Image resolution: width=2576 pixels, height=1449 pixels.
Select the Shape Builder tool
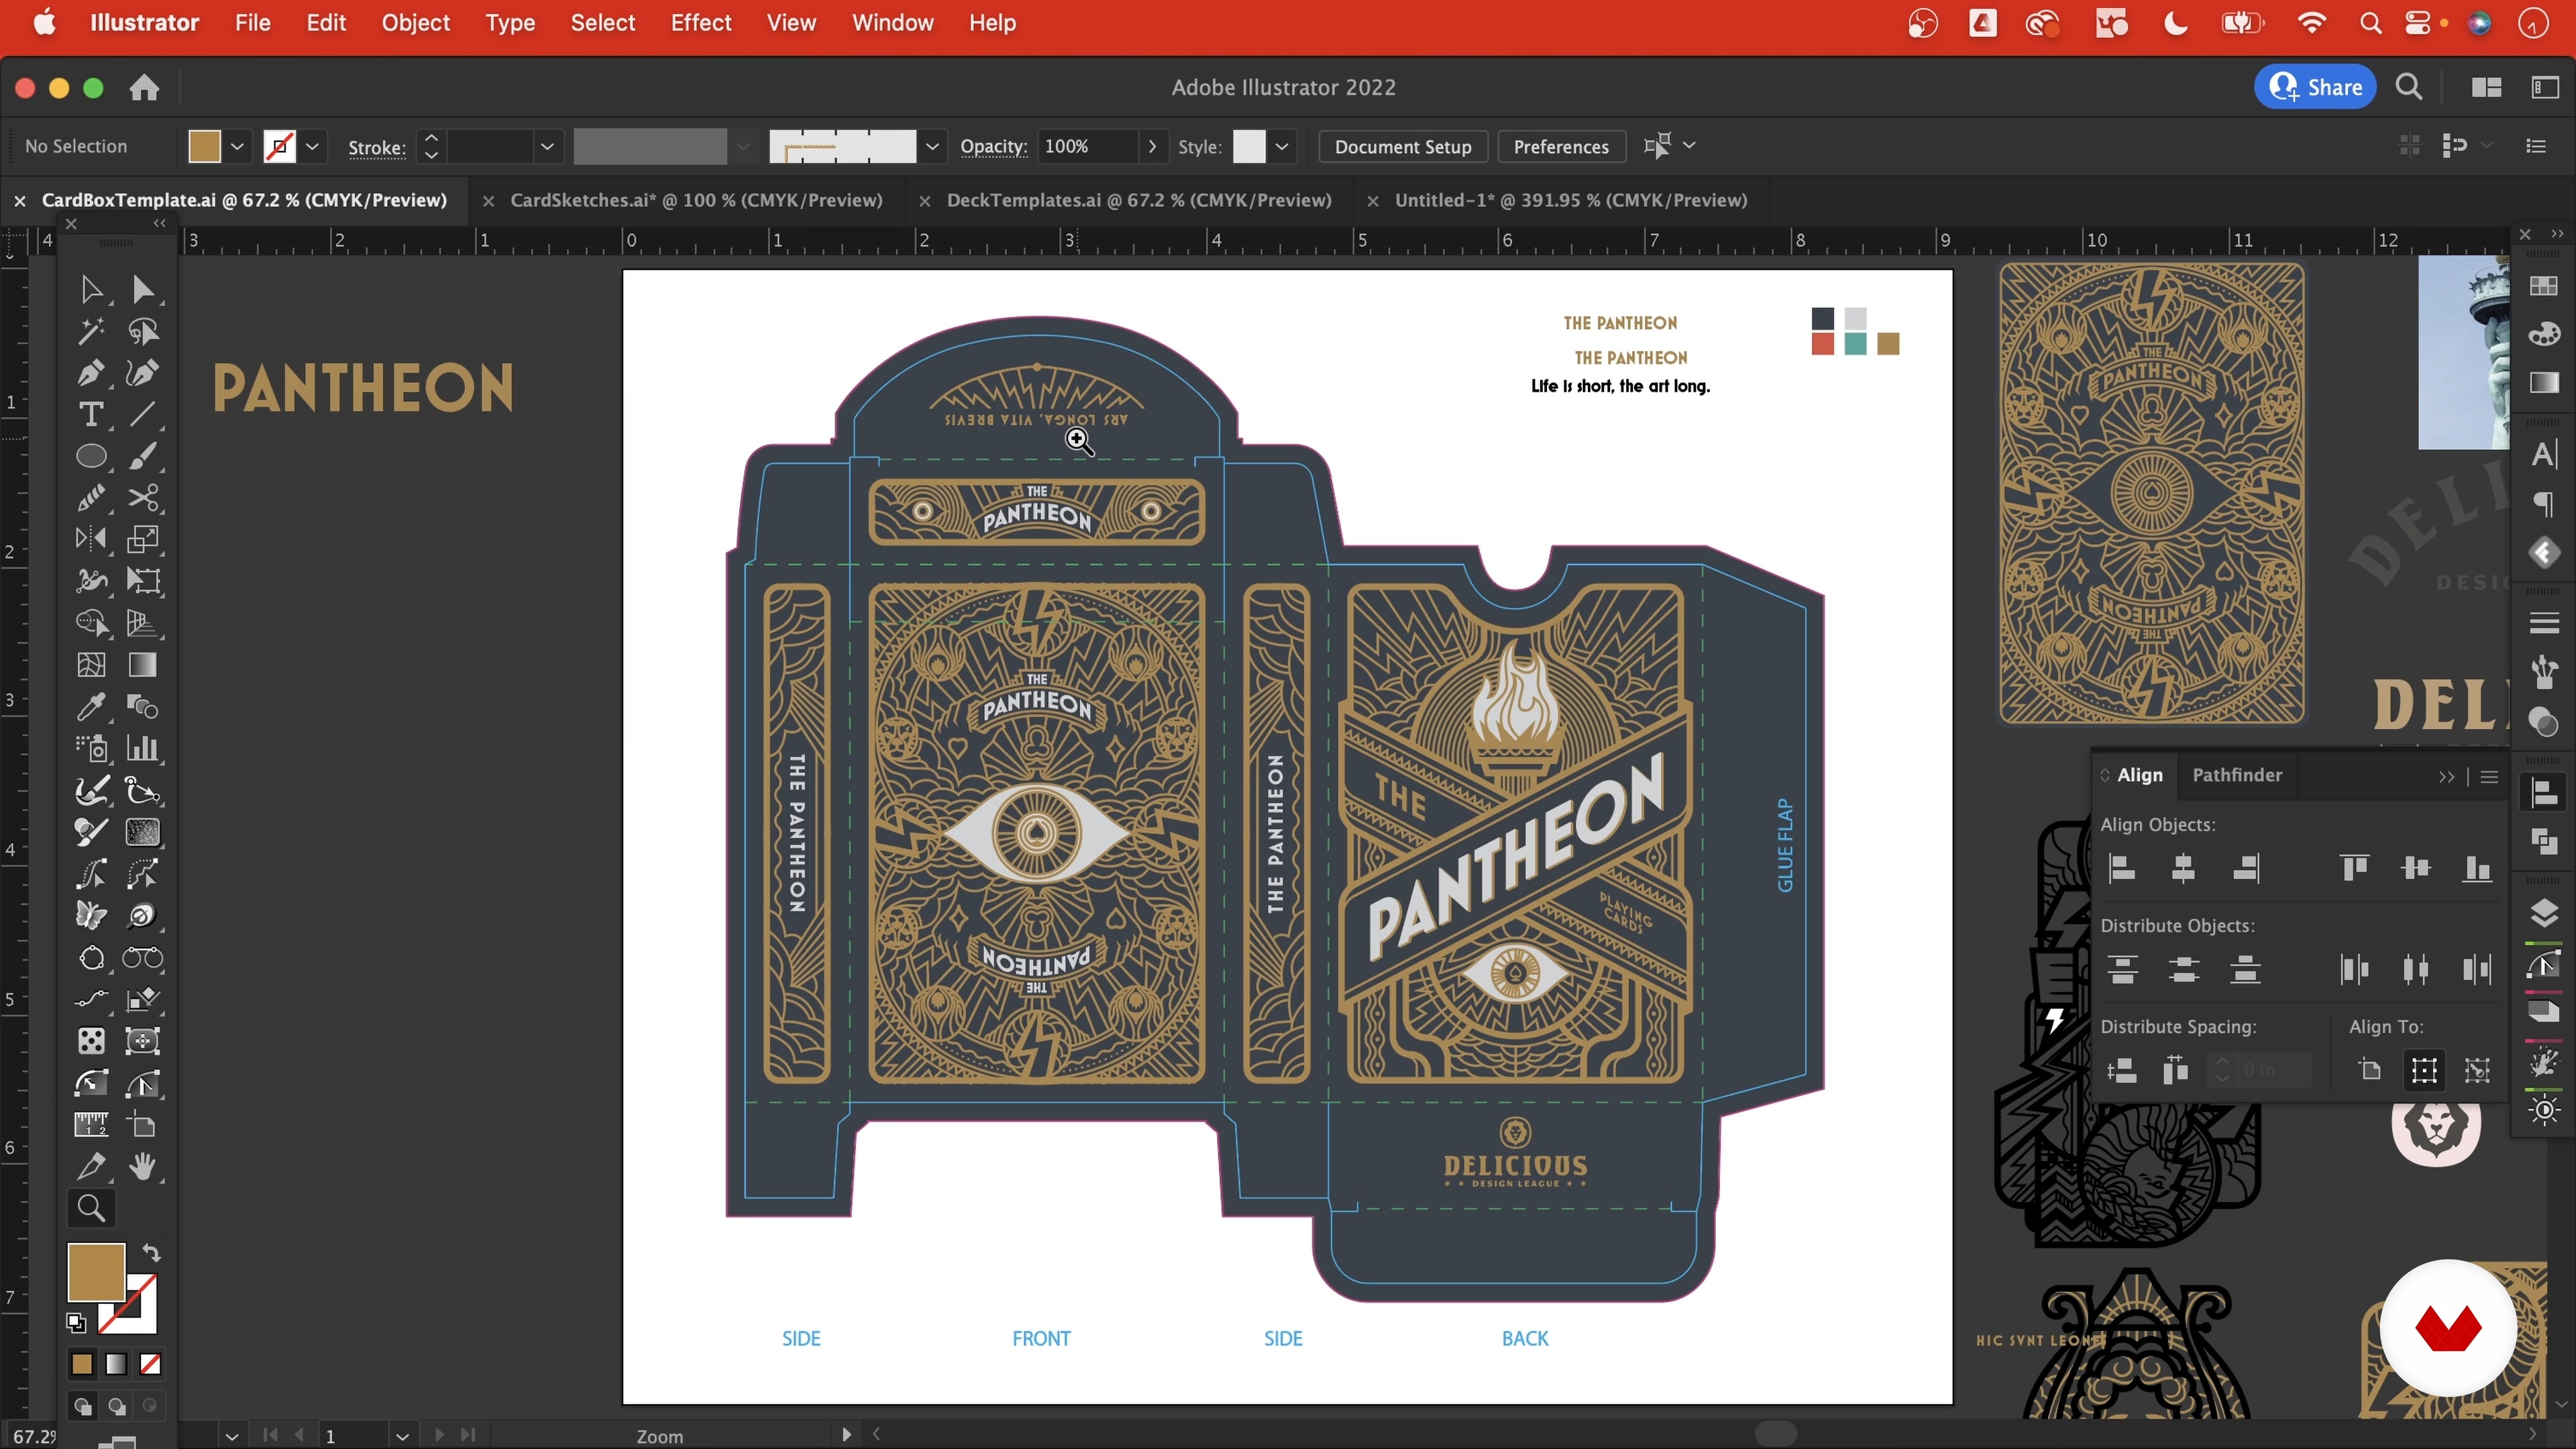pos(91,623)
